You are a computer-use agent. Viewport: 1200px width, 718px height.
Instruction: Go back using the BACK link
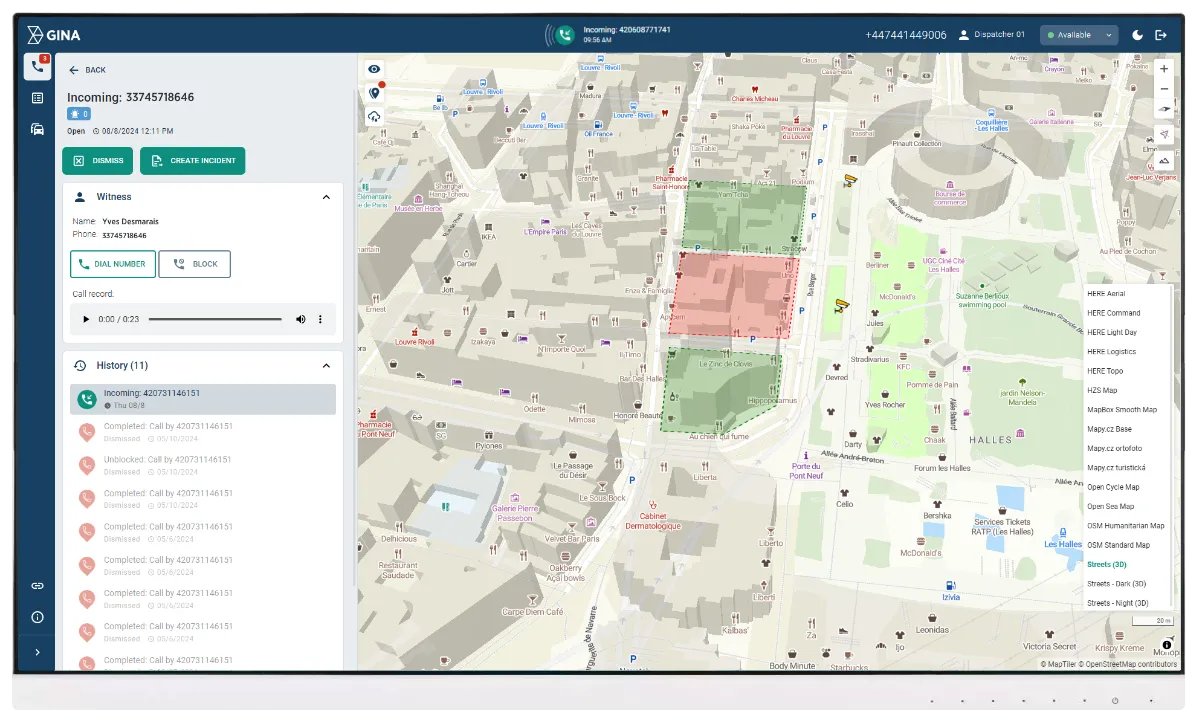click(87, 70)
